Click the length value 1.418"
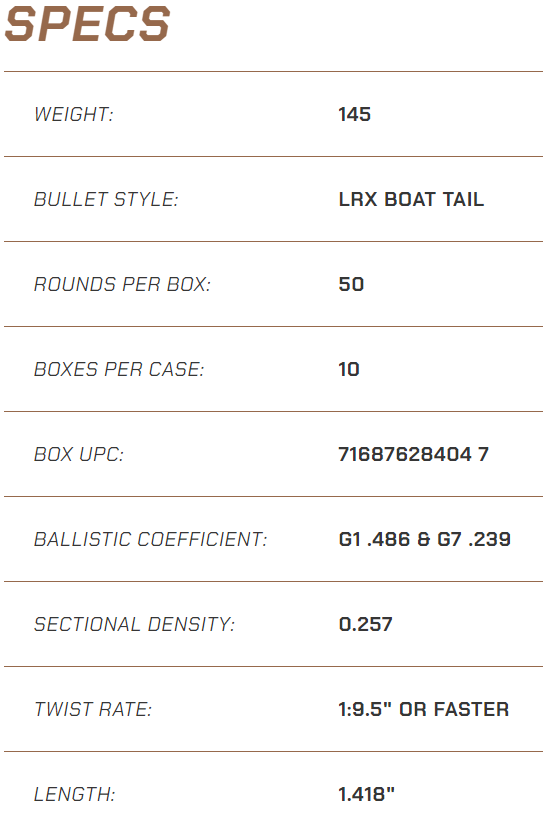 pos(366,794)
